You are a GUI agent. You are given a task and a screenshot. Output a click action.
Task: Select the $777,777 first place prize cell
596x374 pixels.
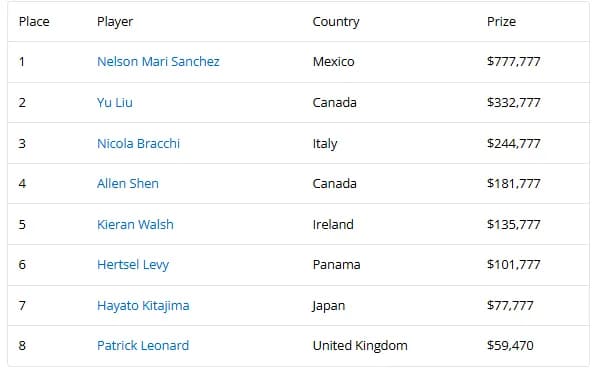click(514, 62)
